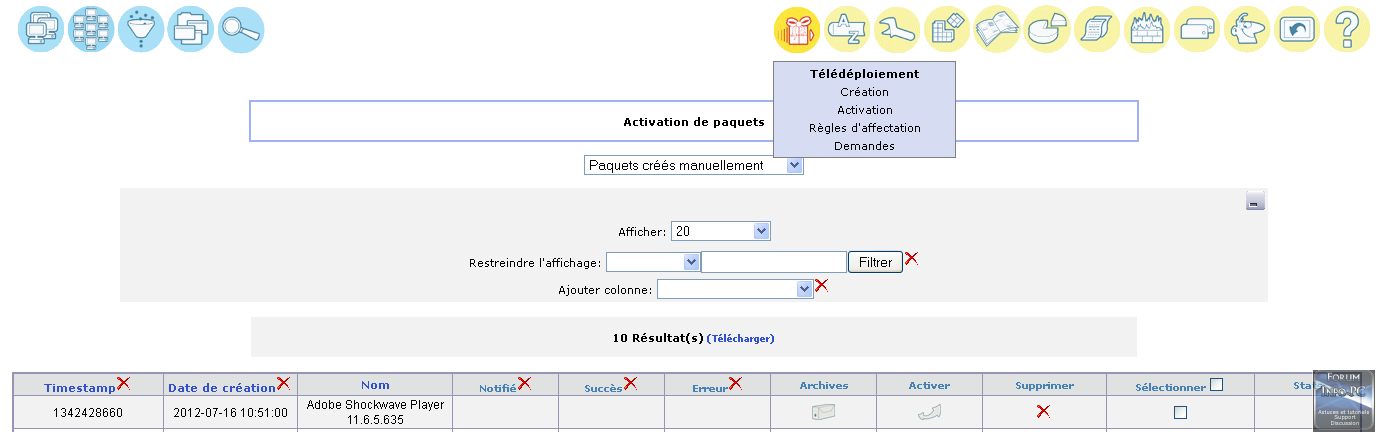Open the question mark help icon
This screenshot has width=1376, height=432.
1346,30
